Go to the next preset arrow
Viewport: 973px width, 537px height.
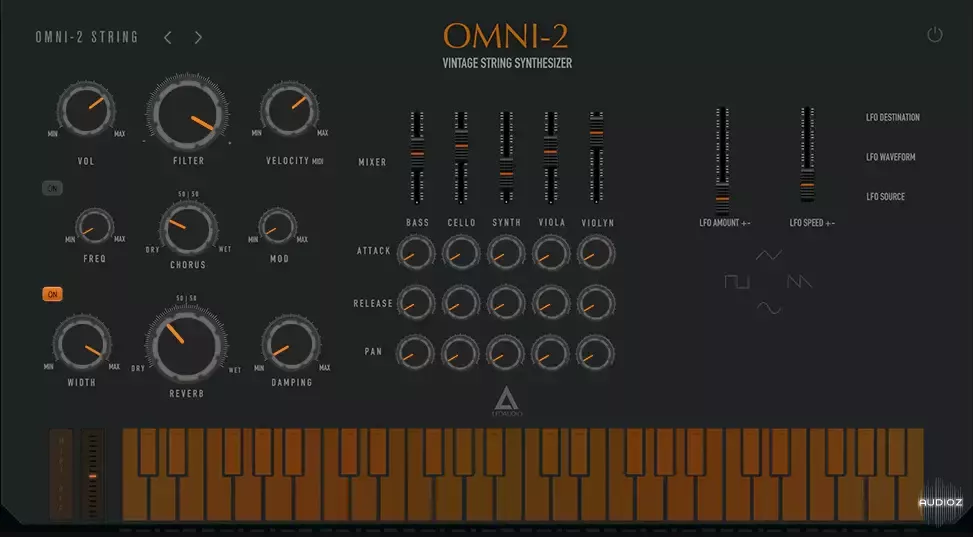click(198, 38)
